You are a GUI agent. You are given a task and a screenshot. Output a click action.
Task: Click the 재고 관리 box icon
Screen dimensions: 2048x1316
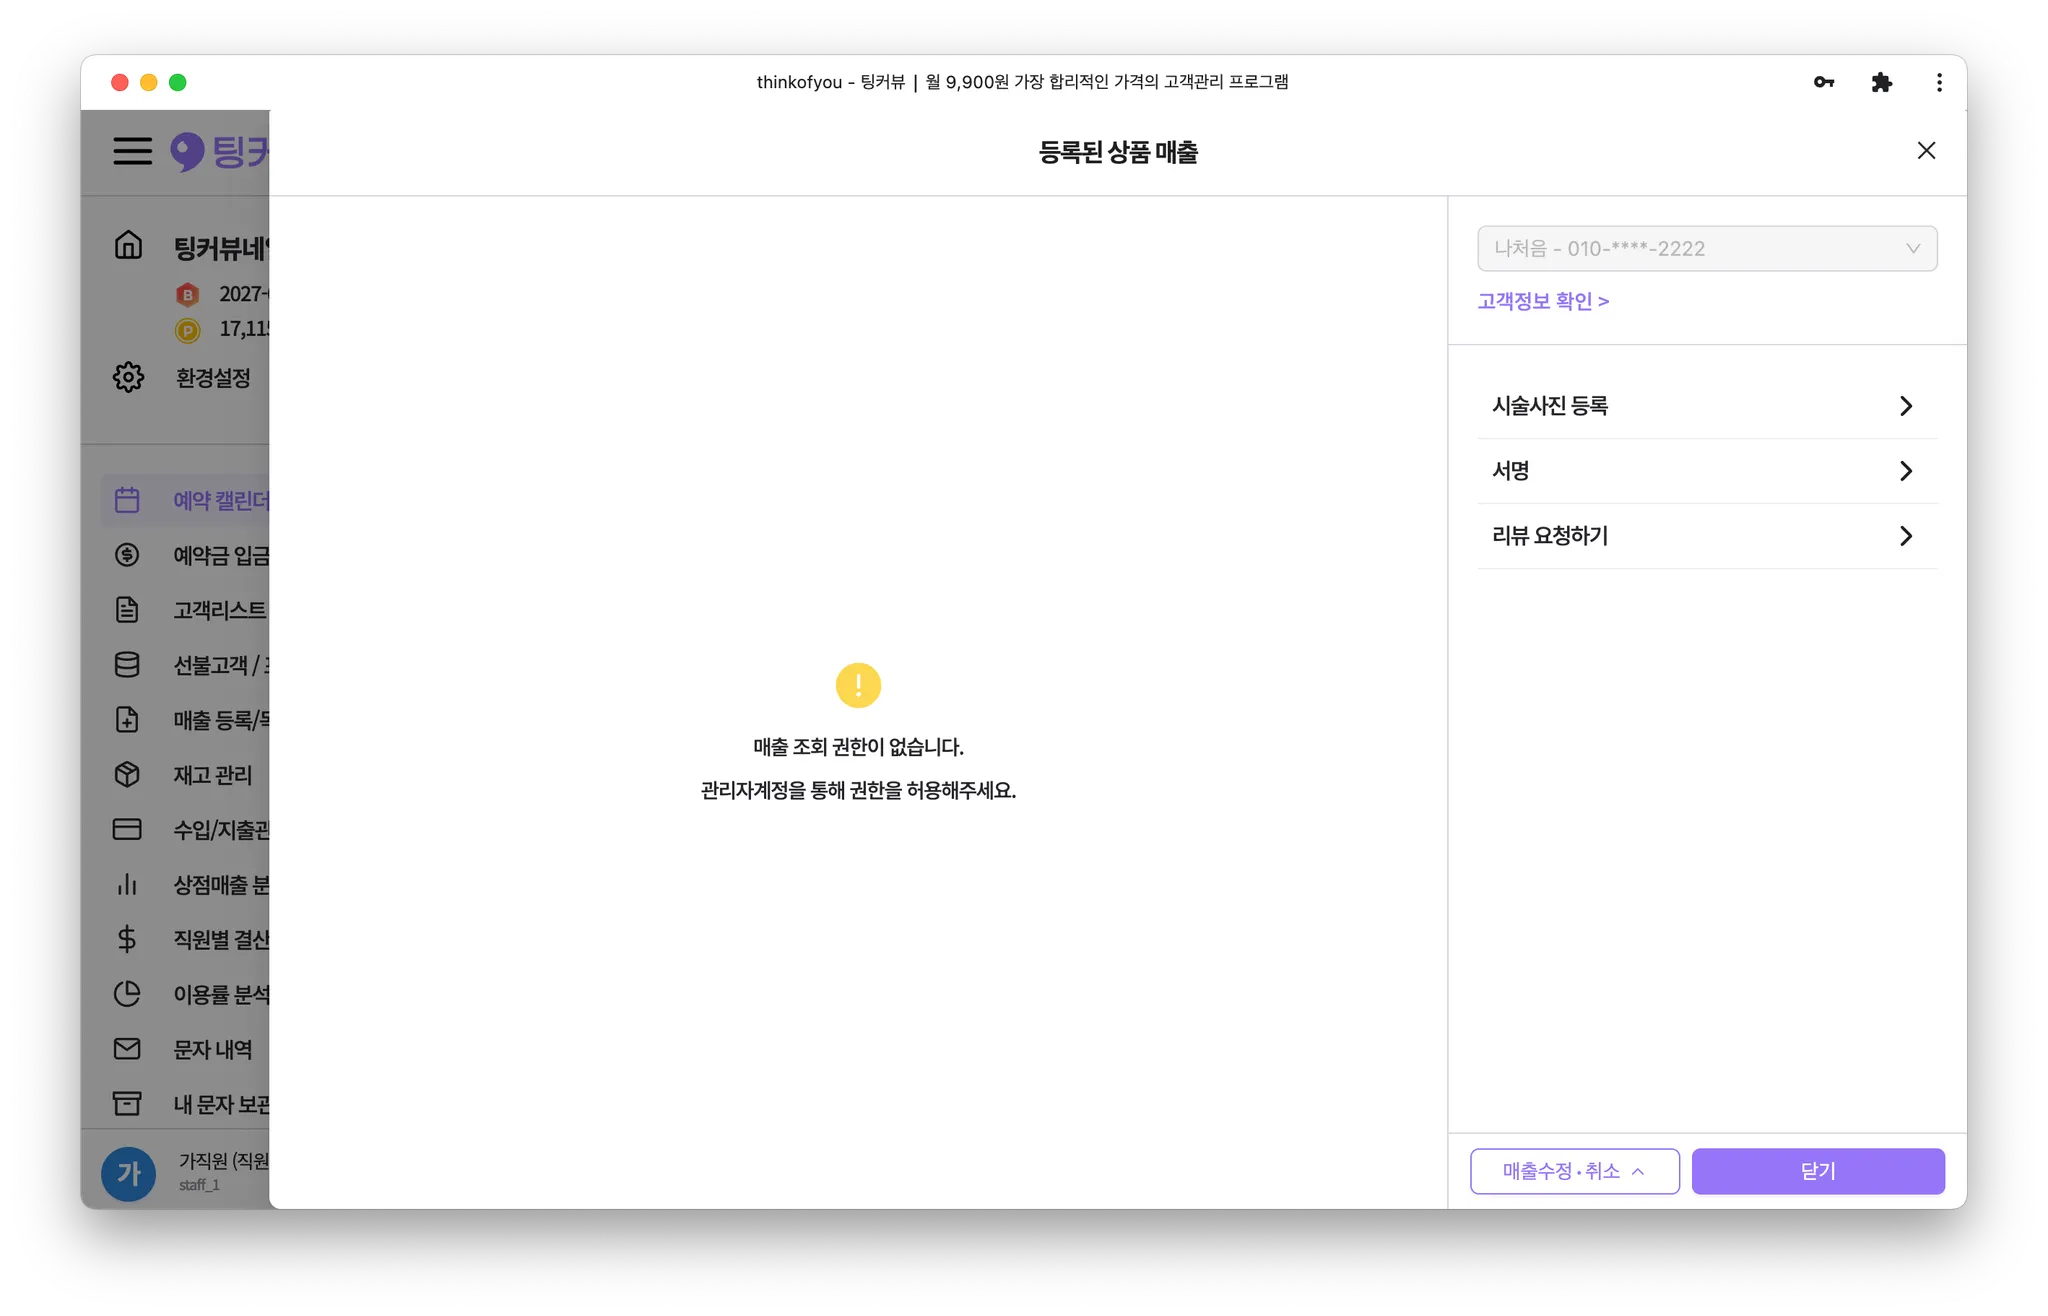click(x=127, y=774)
